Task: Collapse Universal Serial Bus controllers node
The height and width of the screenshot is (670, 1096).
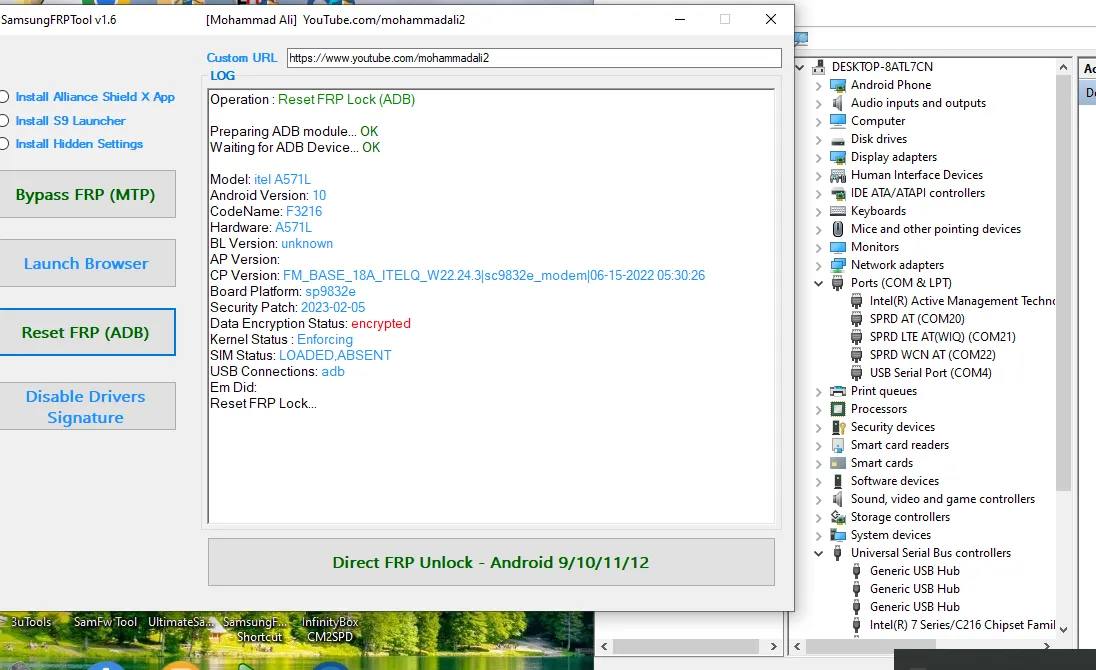Action: click(x=819, y=553)
